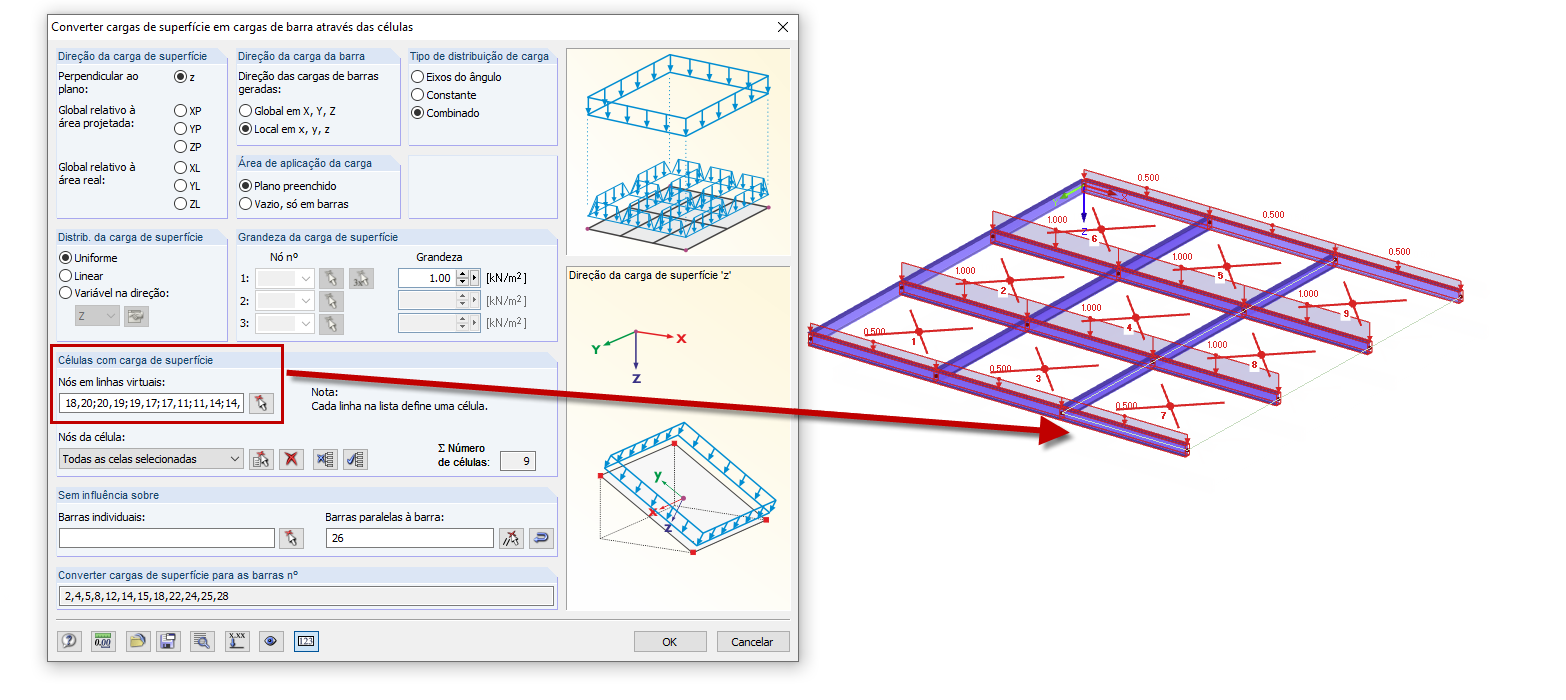Select direction 'z' perpendicular to plane
The height and width of the screenshot is (700, 1566).
180,76
